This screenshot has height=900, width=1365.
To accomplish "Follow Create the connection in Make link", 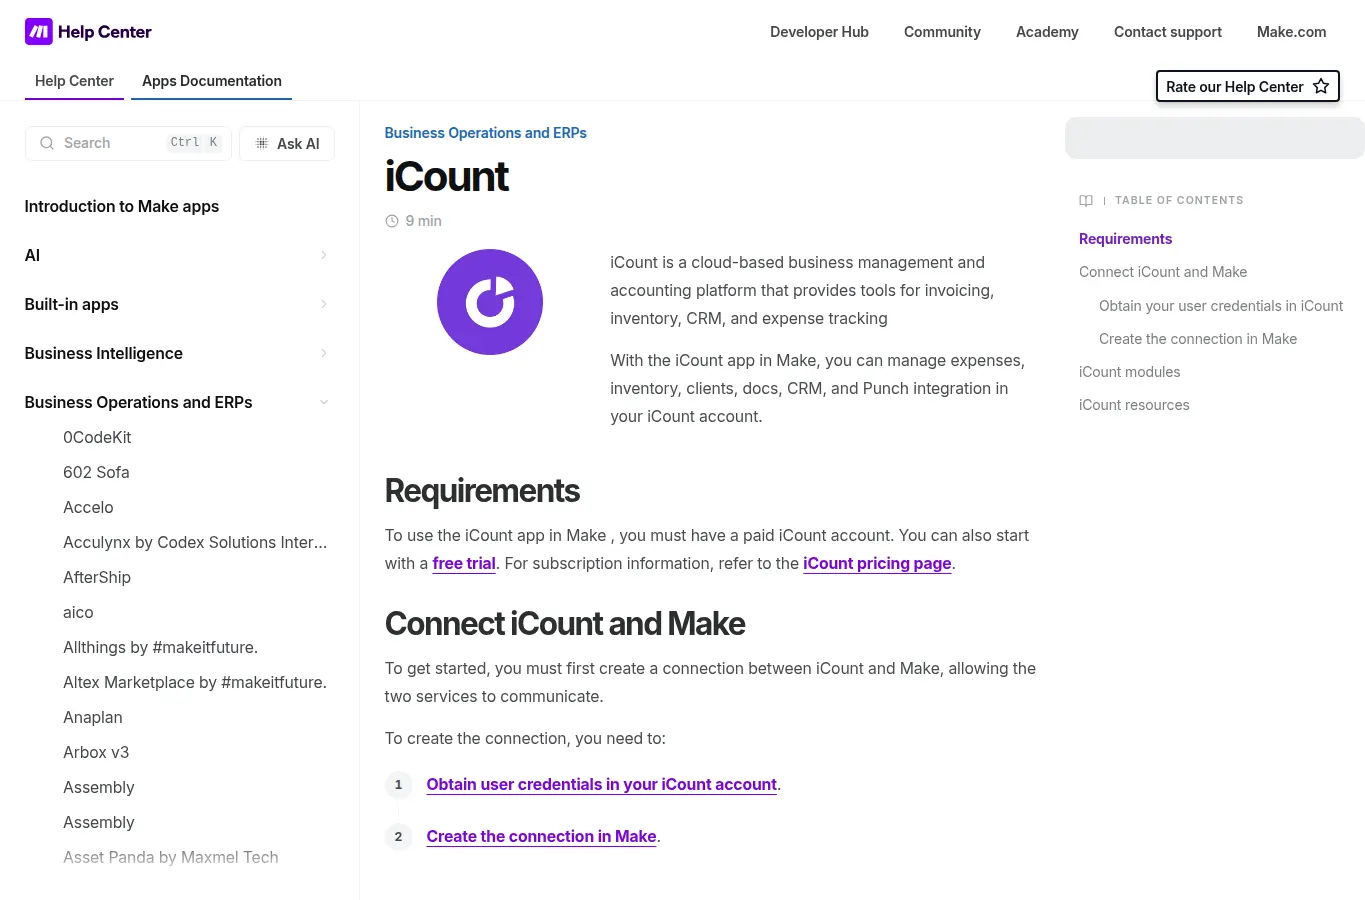I will (542, 836).
